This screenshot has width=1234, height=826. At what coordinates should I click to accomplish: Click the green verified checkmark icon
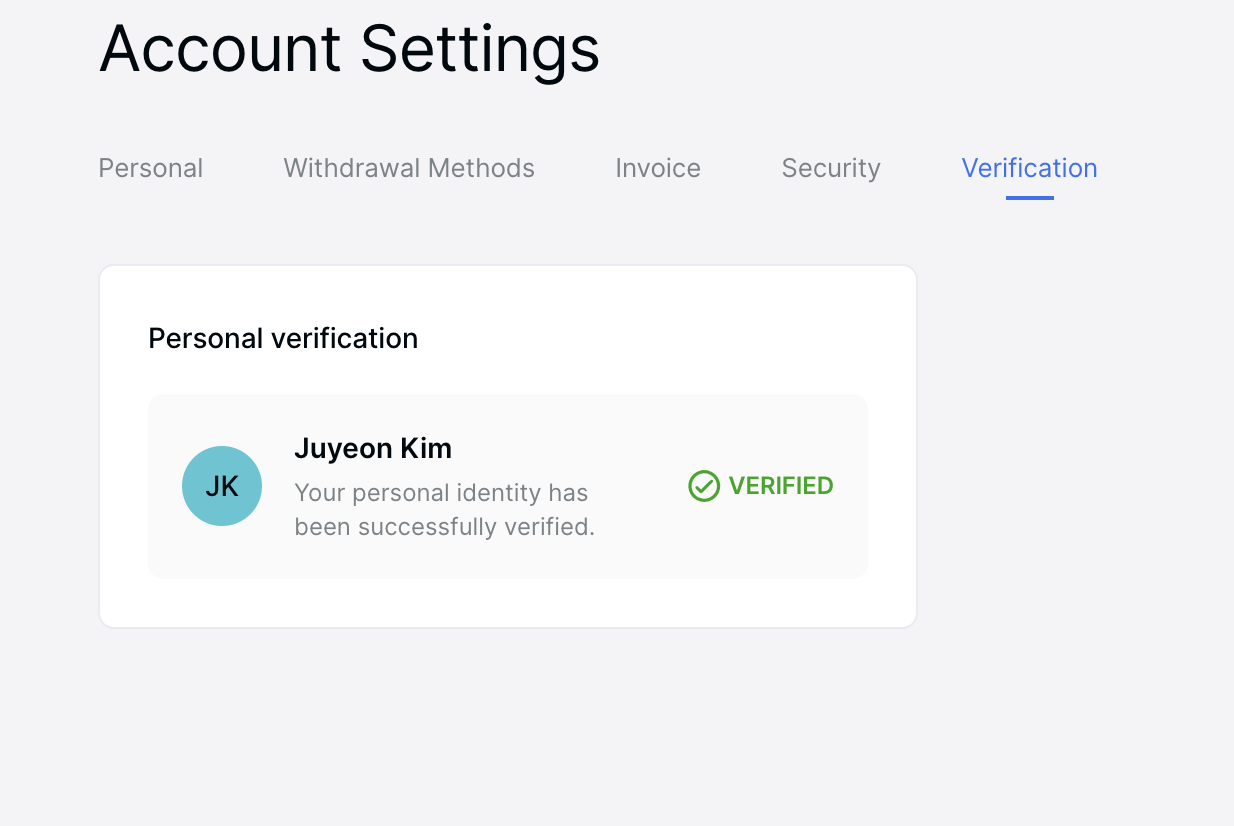[704, 486]
